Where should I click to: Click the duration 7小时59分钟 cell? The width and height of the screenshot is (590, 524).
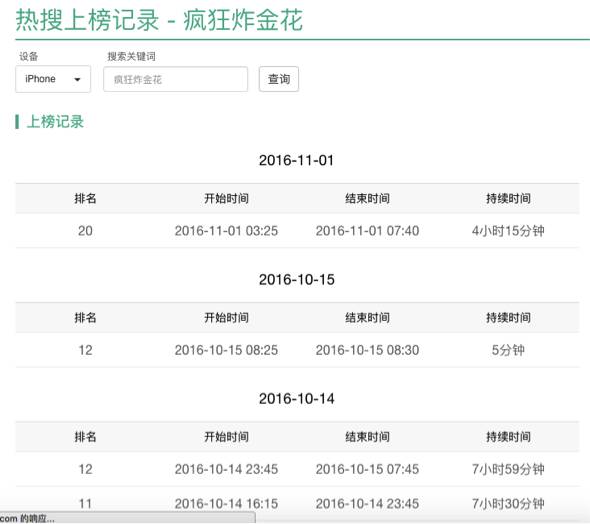508,469
